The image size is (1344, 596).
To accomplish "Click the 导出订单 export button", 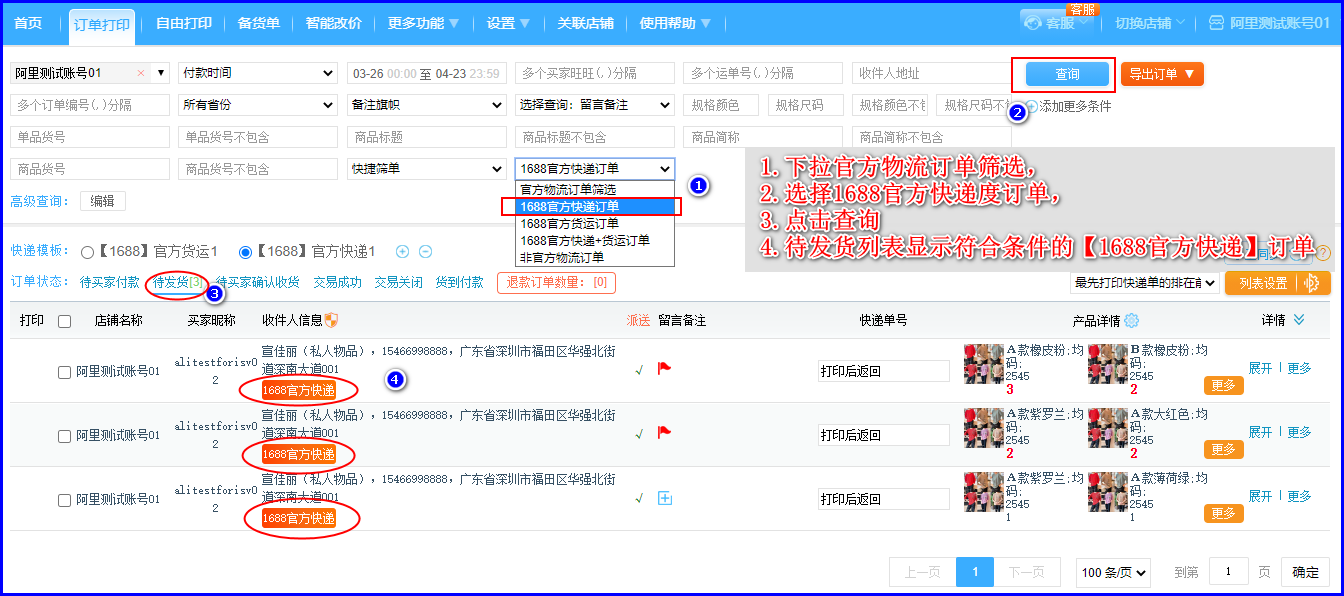I will coord(1162,74).
